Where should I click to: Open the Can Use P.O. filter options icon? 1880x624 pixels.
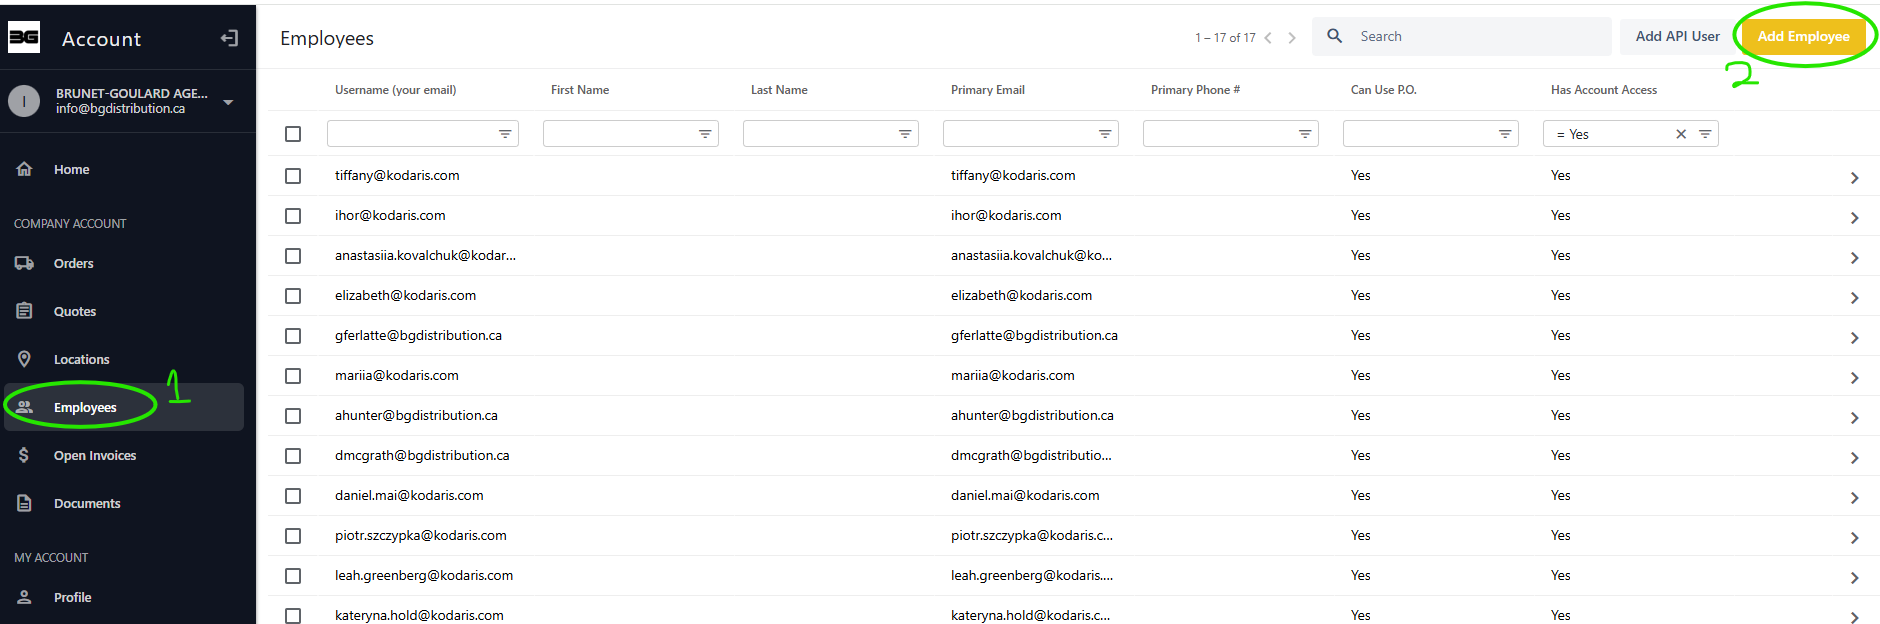[x=1505, y=134]
